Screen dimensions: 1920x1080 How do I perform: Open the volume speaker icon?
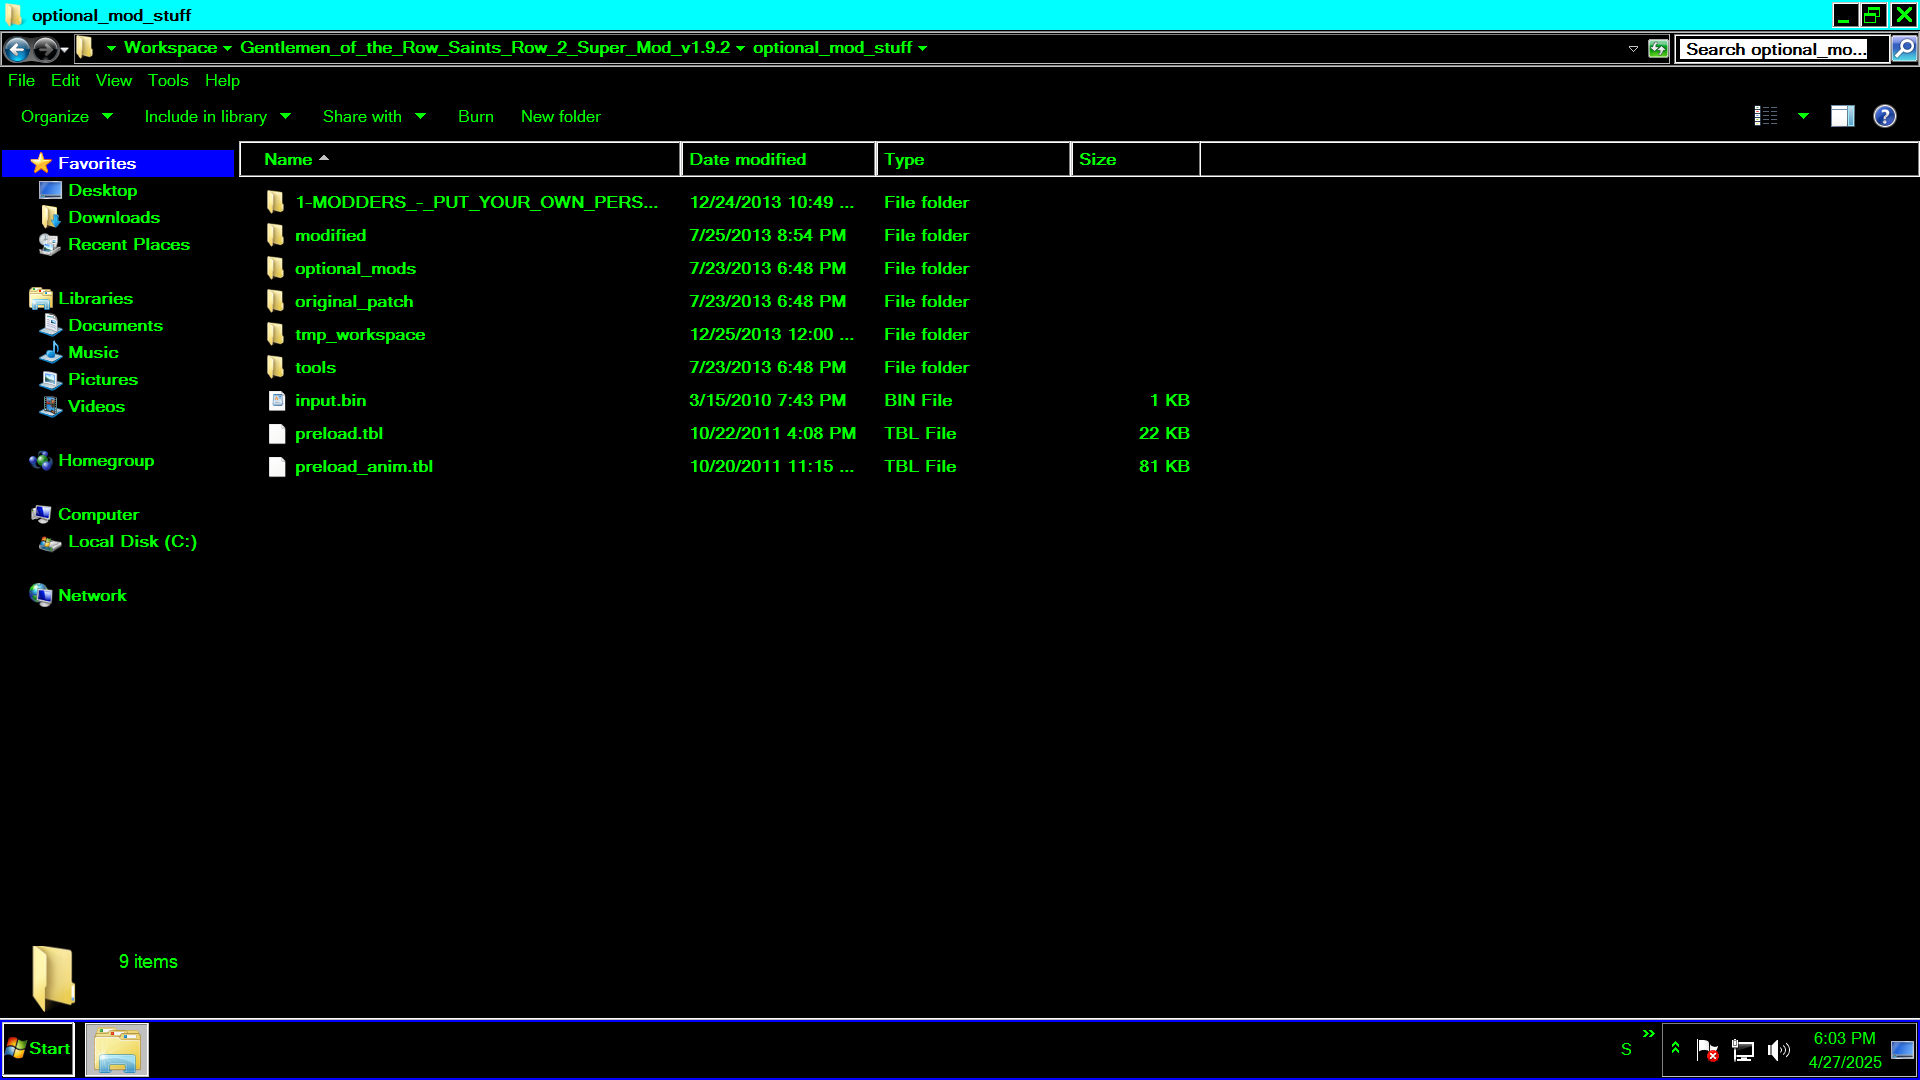(1778, 1050)
